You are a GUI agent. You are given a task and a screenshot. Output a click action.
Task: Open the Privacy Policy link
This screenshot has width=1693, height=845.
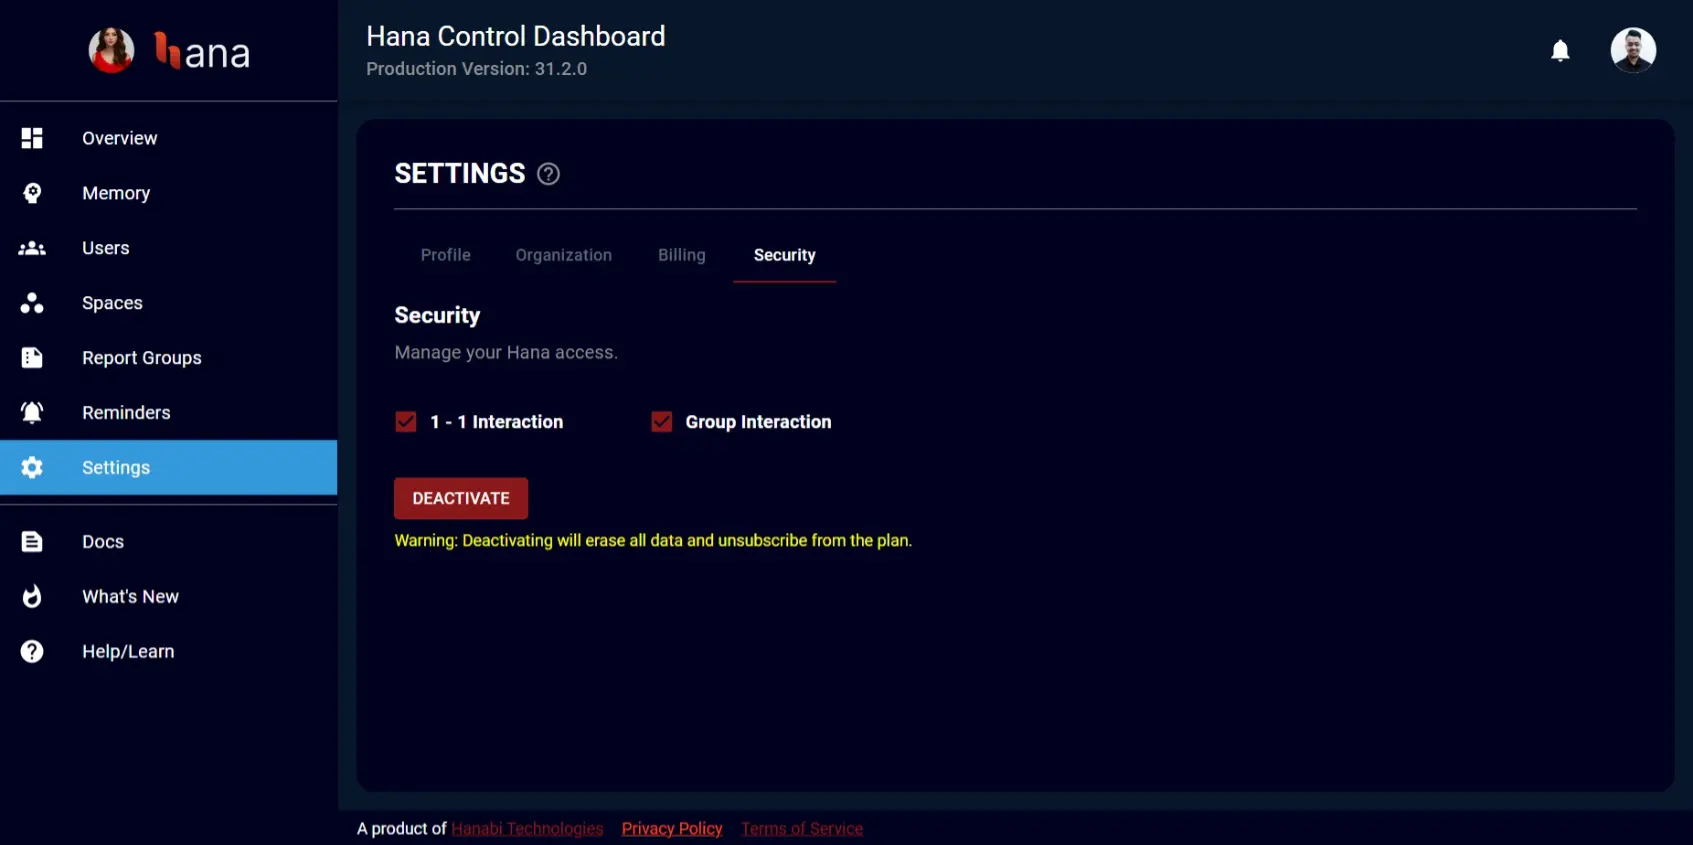[672, 829]
